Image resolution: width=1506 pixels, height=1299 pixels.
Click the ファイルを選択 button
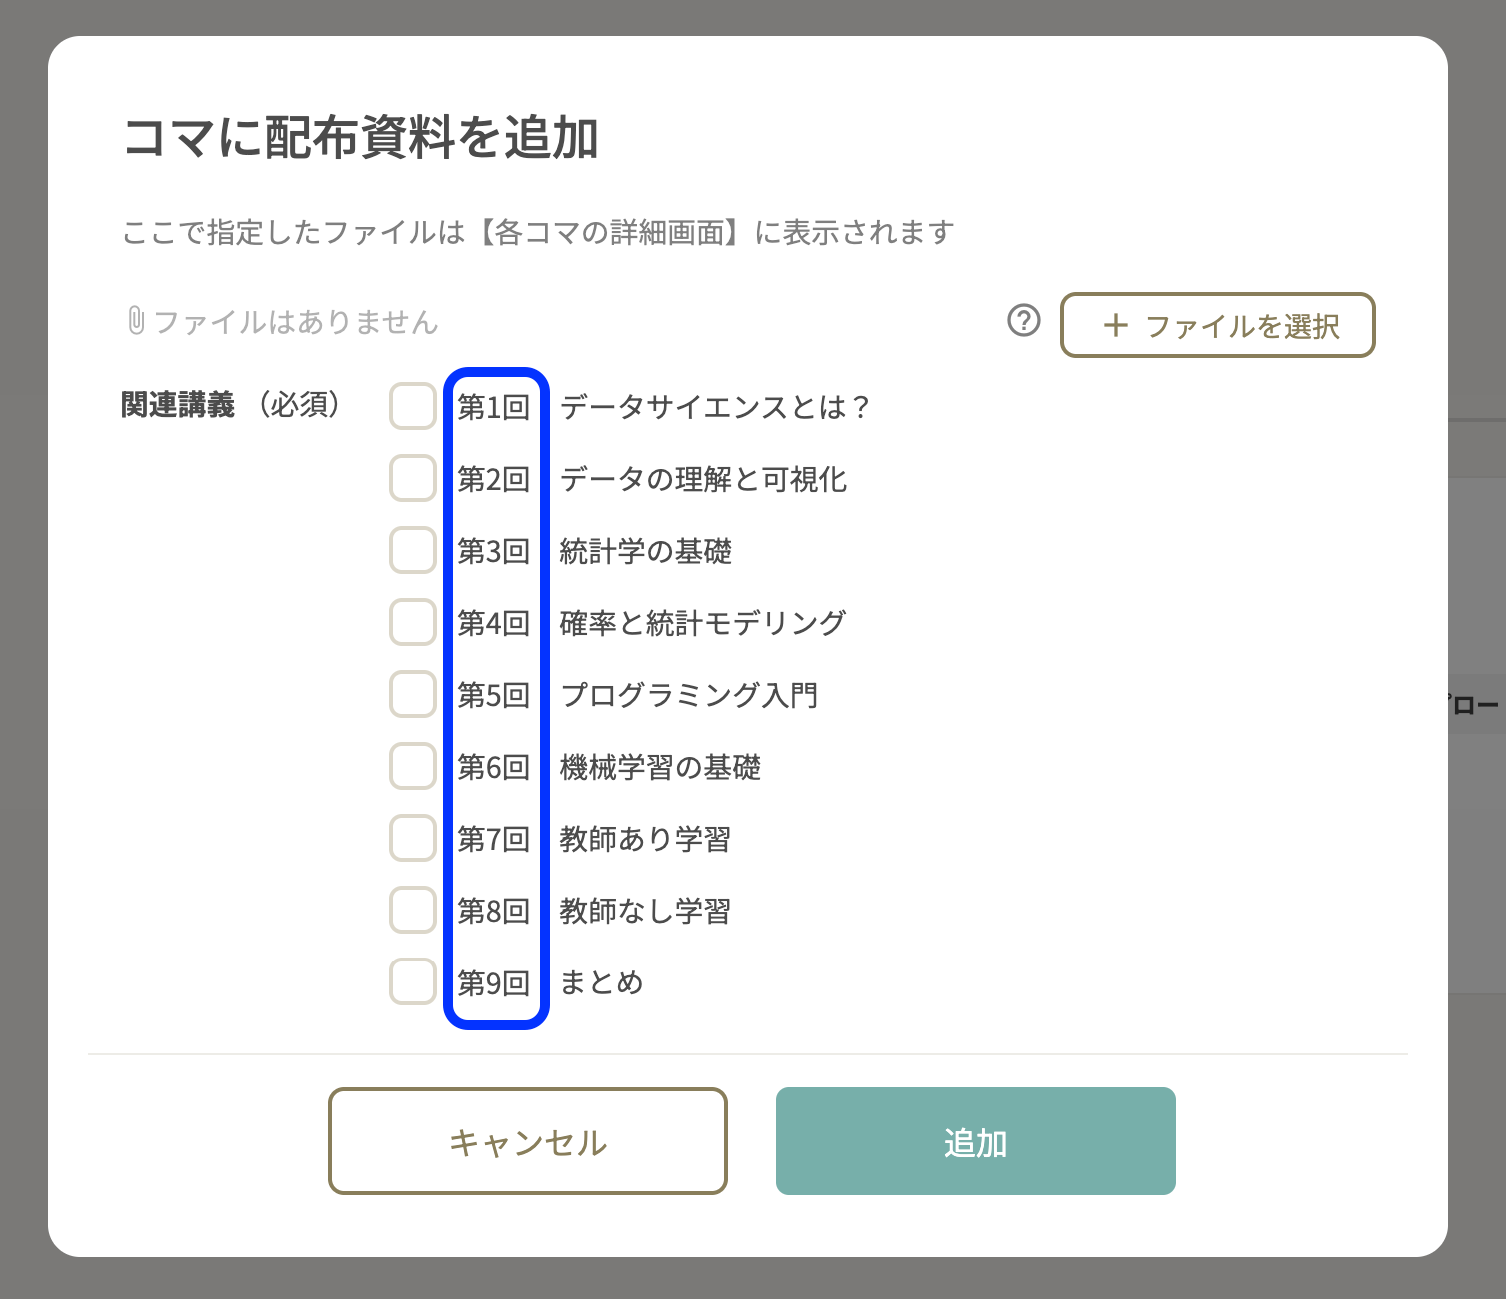[x=1217, y=325]
